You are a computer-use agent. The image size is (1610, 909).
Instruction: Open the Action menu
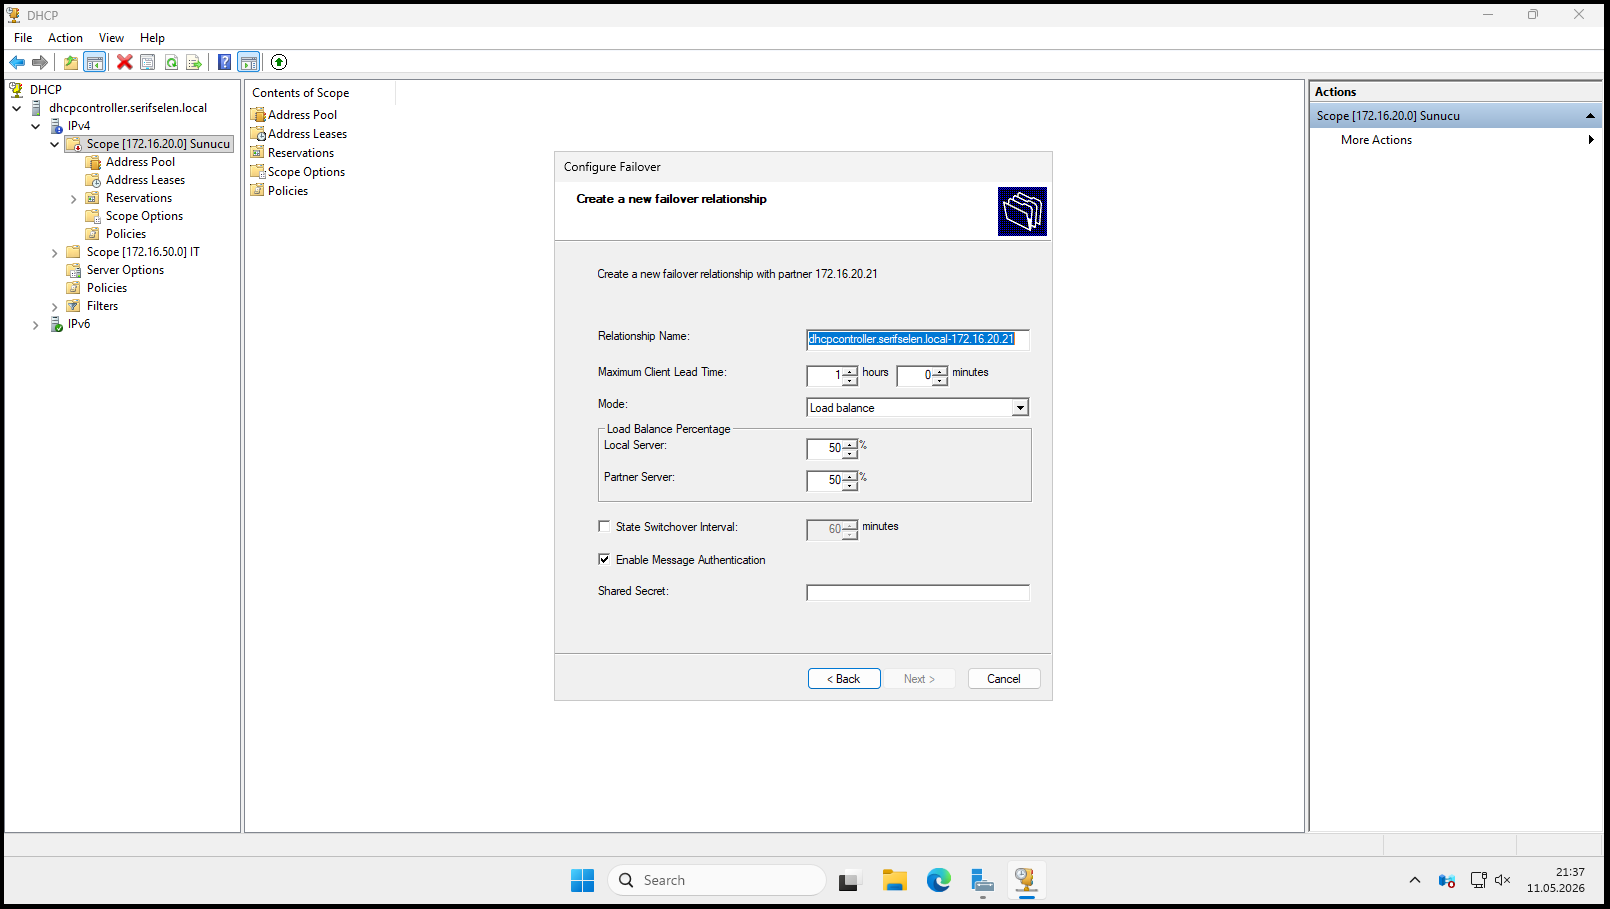tap(65, 38)
